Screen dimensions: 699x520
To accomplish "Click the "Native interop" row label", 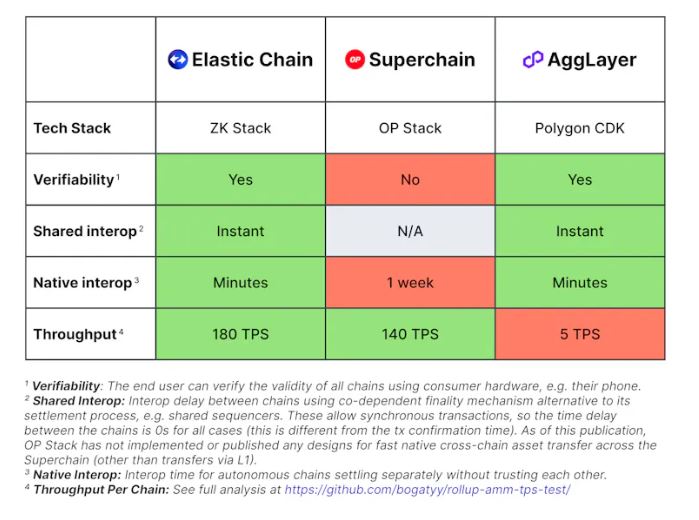I will (x=83, y=283).
